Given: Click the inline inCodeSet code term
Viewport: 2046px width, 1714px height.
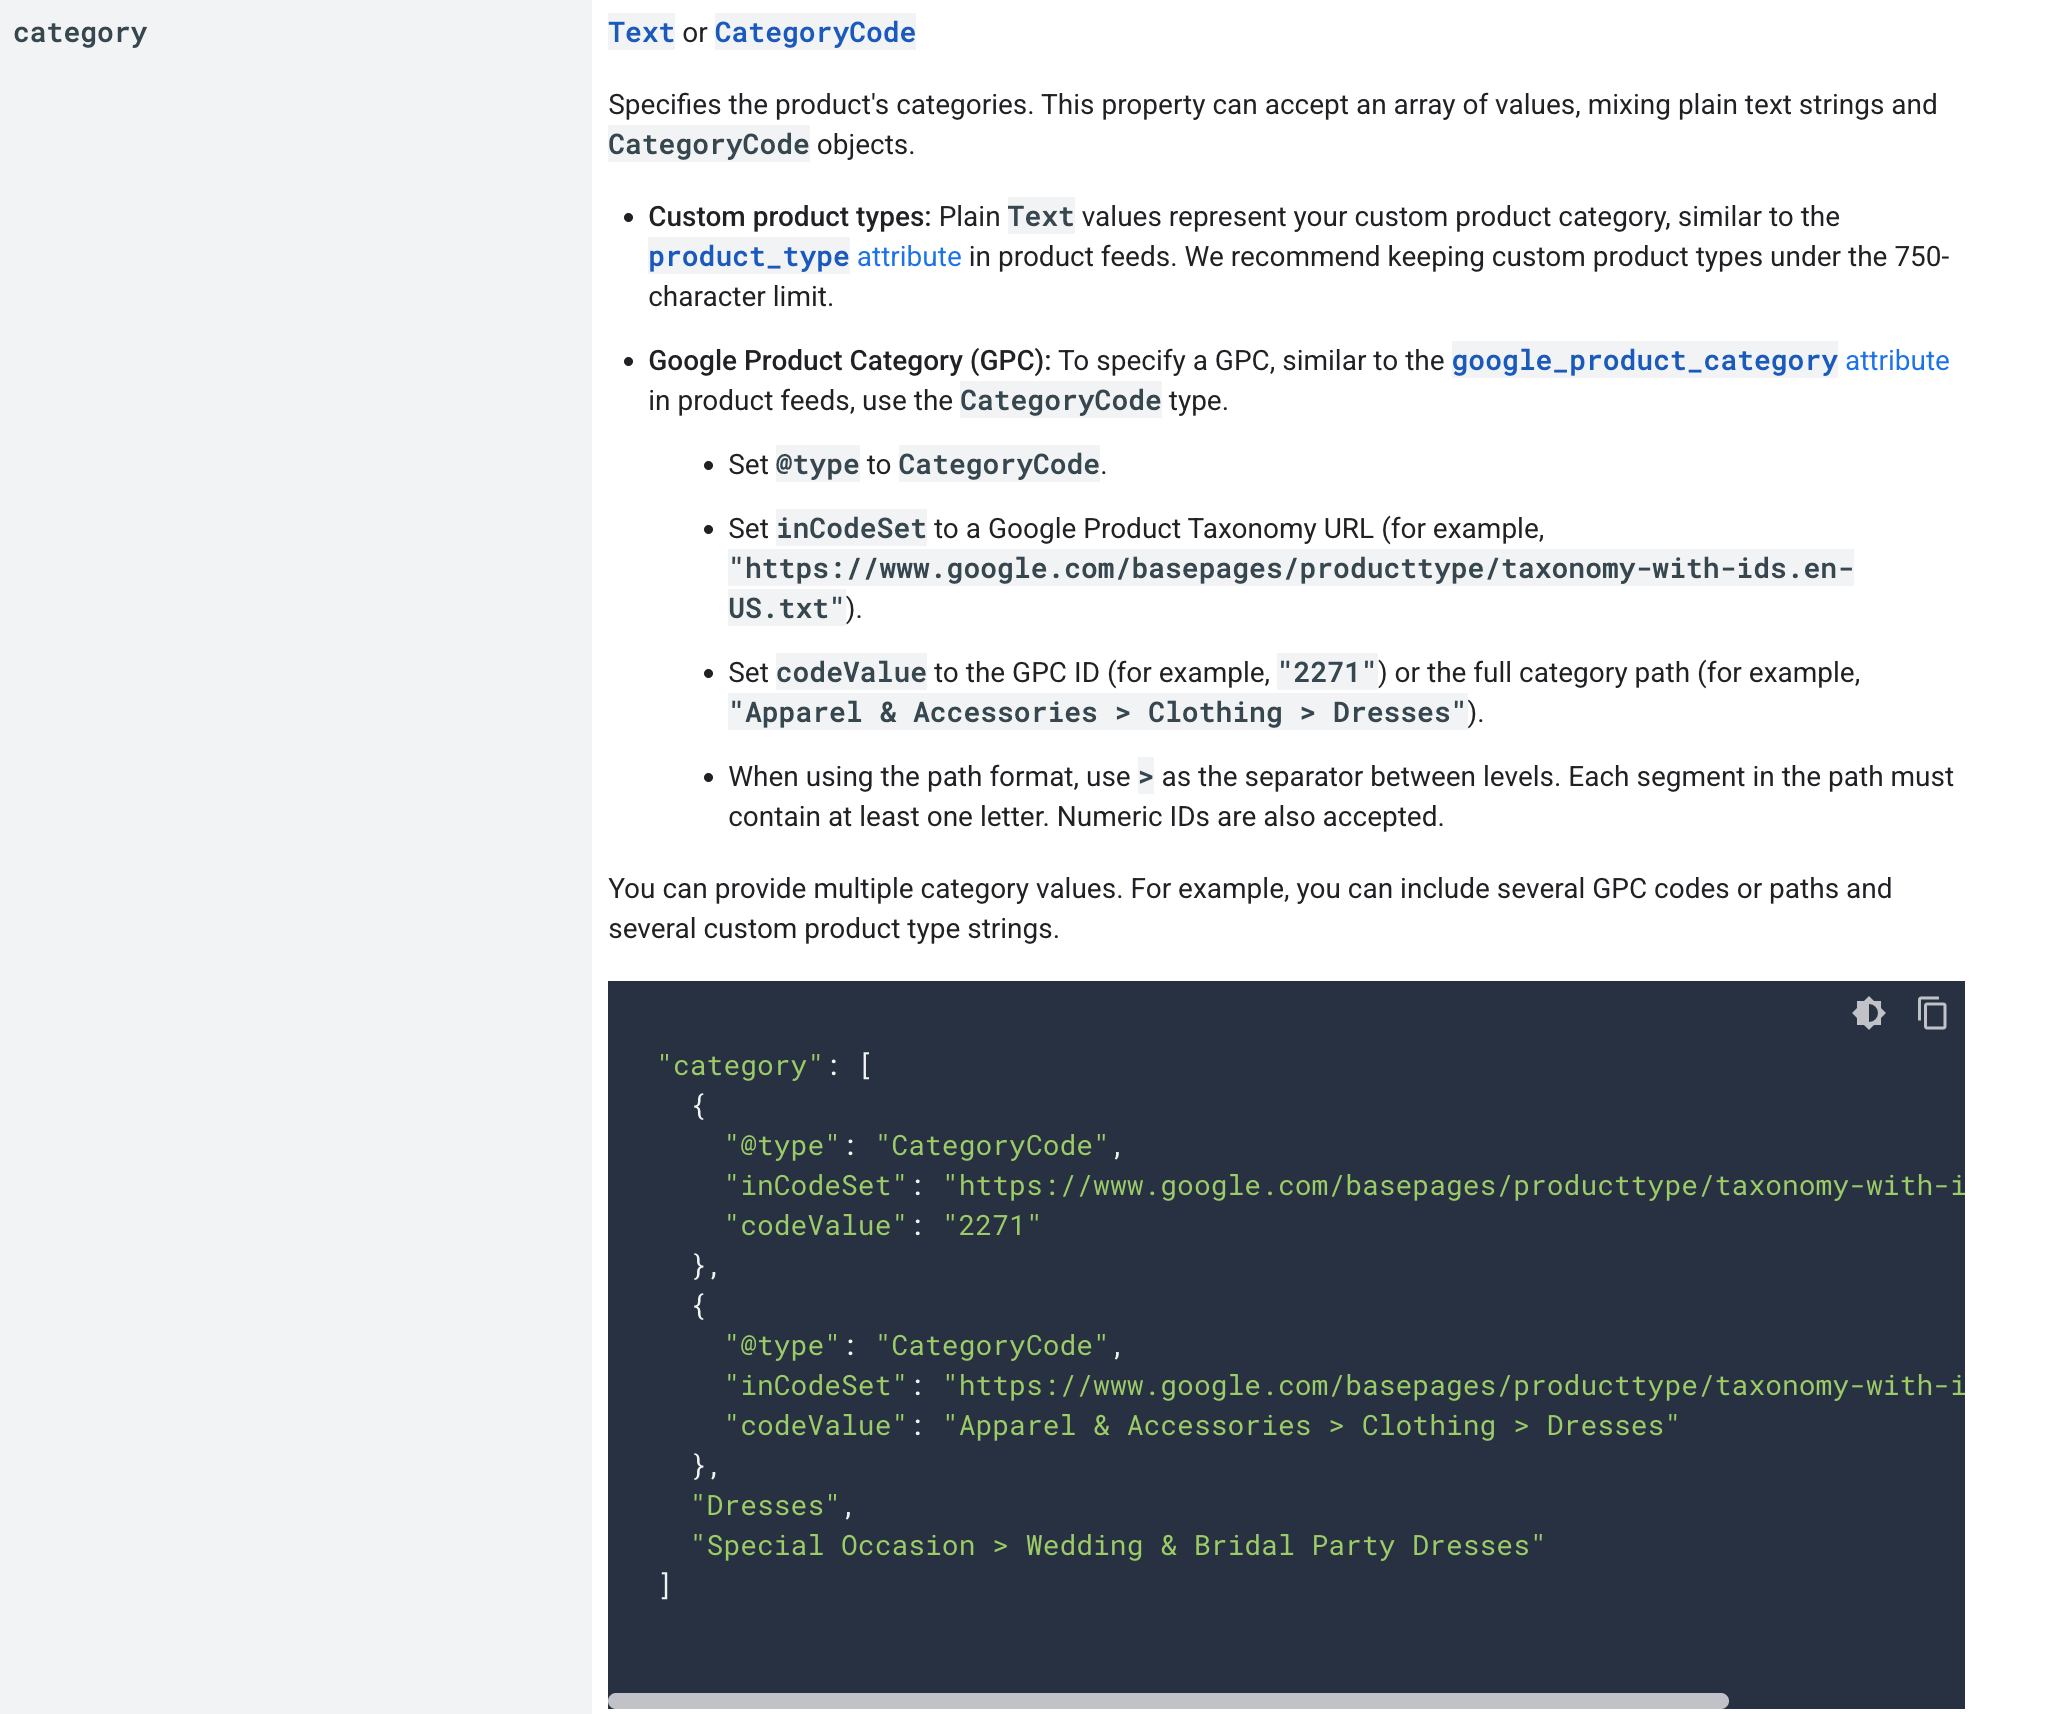Looking at the screenshot, I should pos(851,529).
